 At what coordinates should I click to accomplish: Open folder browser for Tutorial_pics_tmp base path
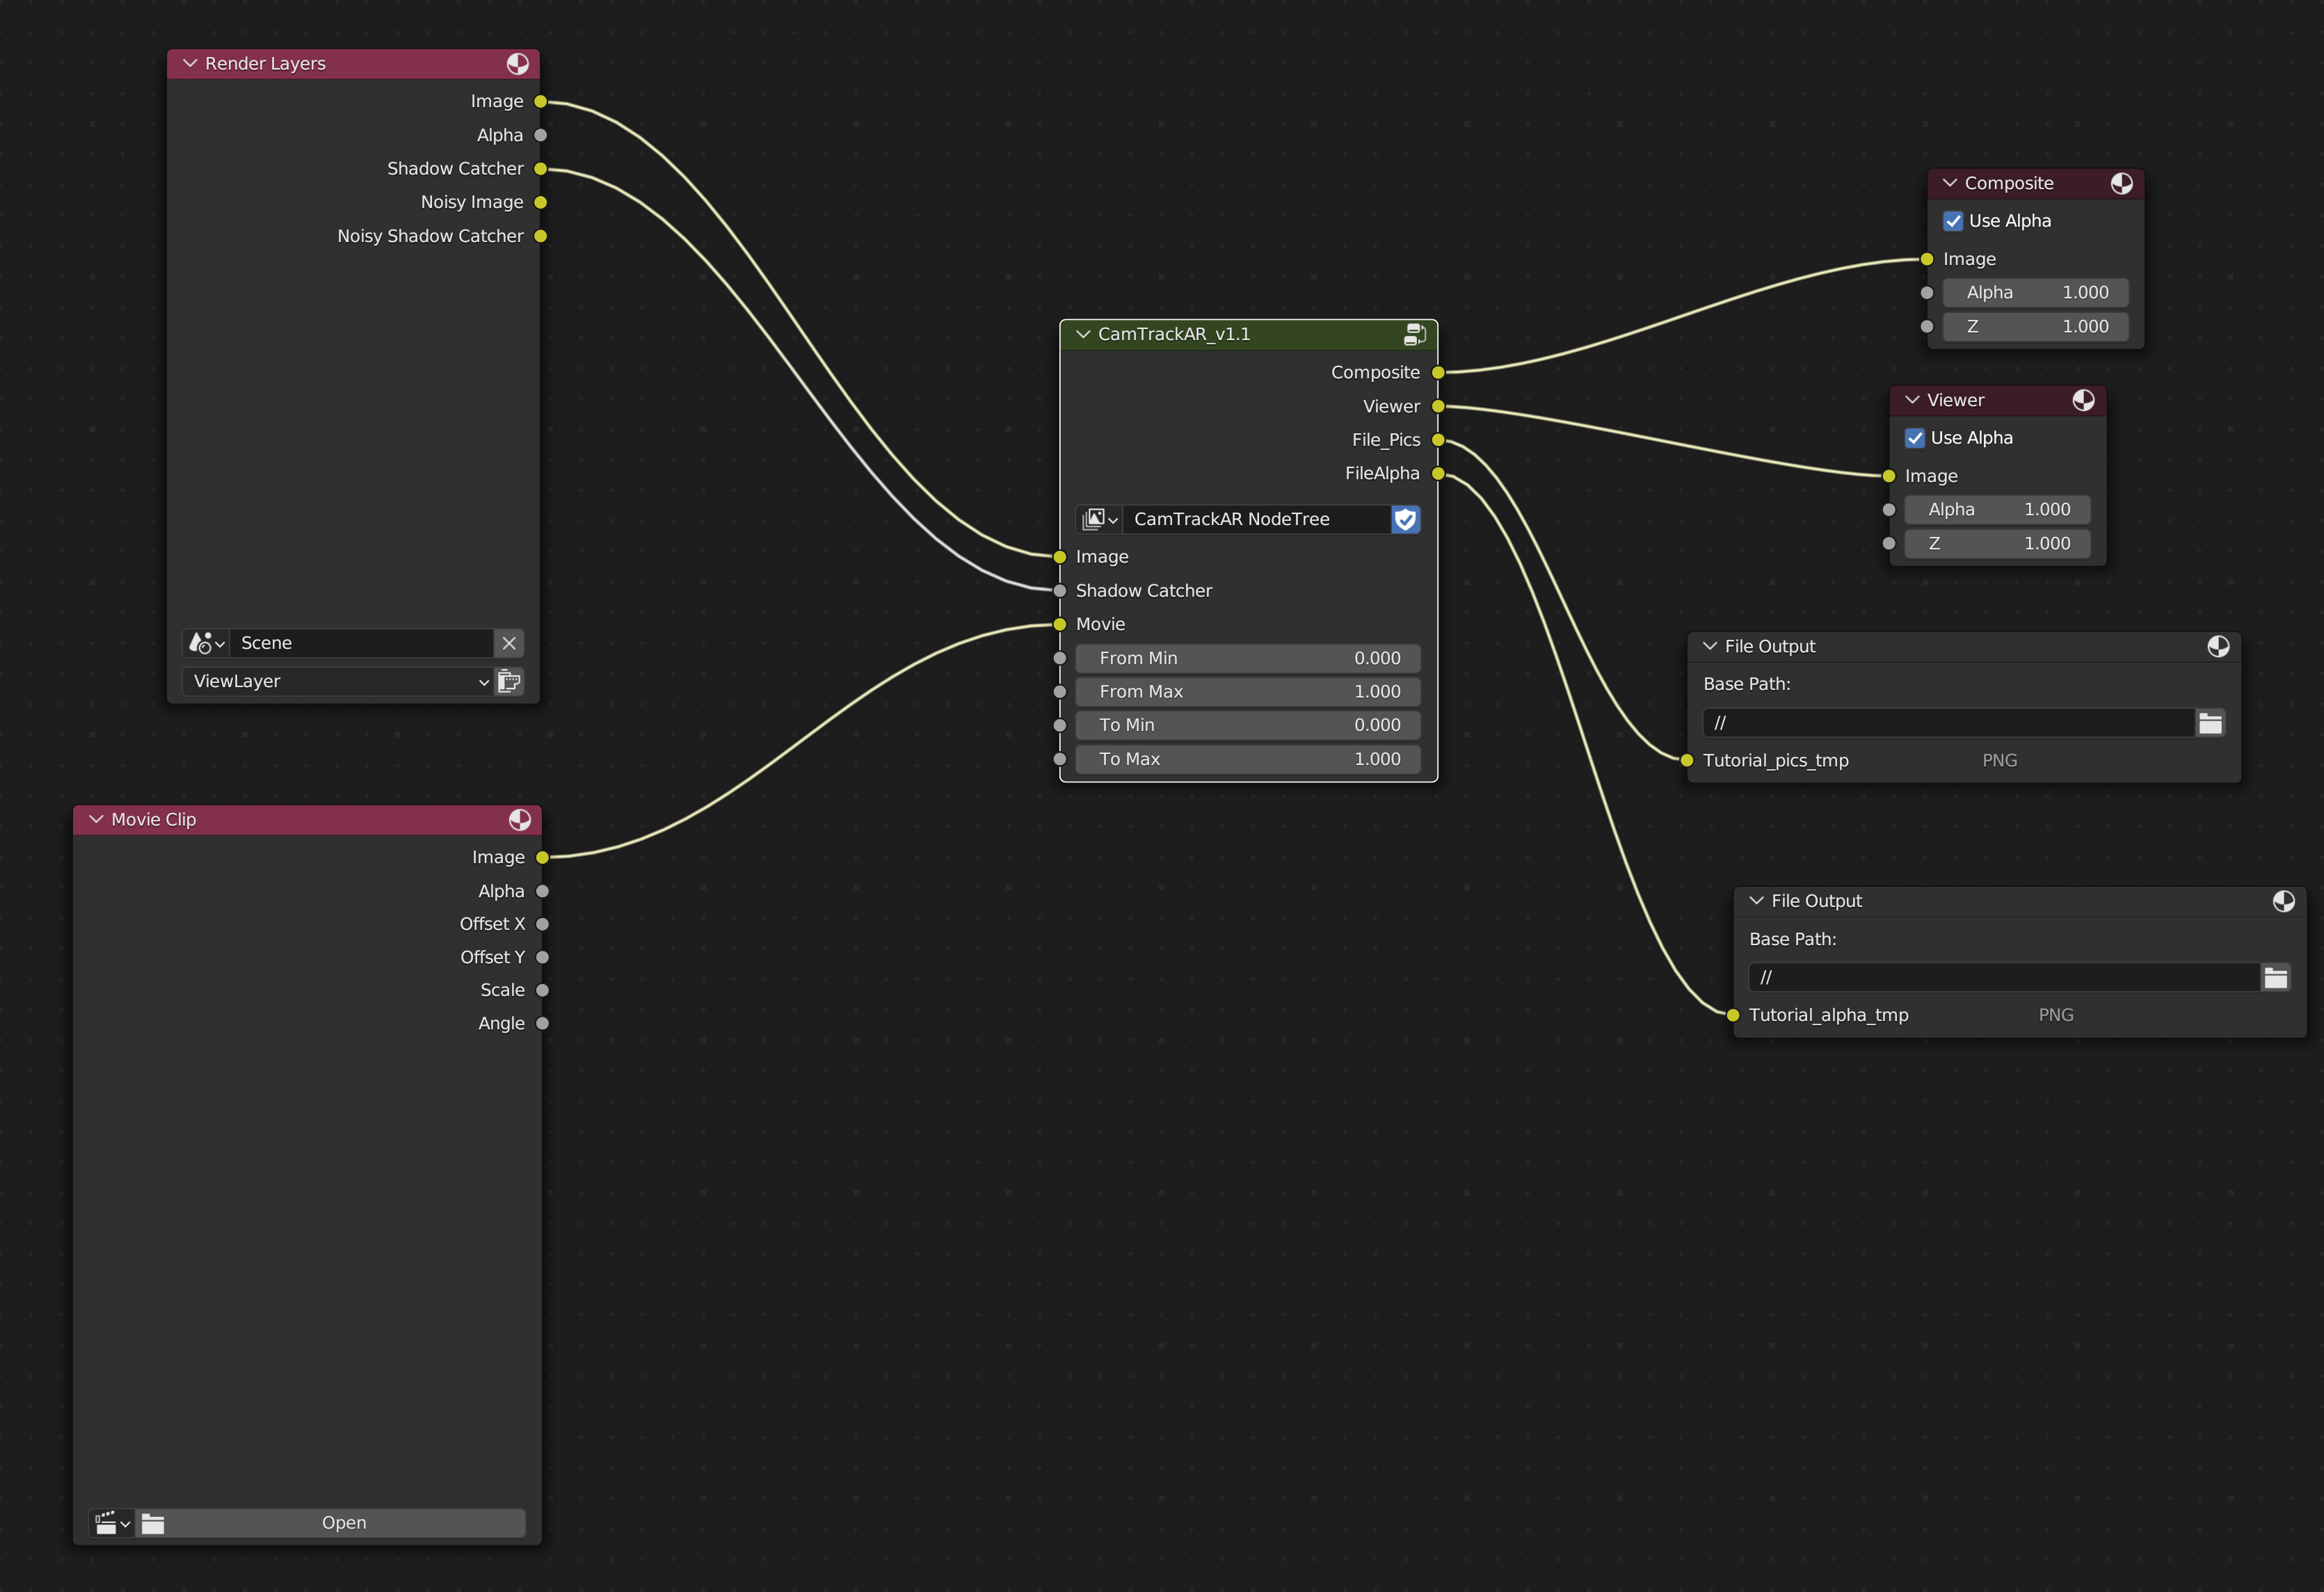click(x=2210, y=723)
